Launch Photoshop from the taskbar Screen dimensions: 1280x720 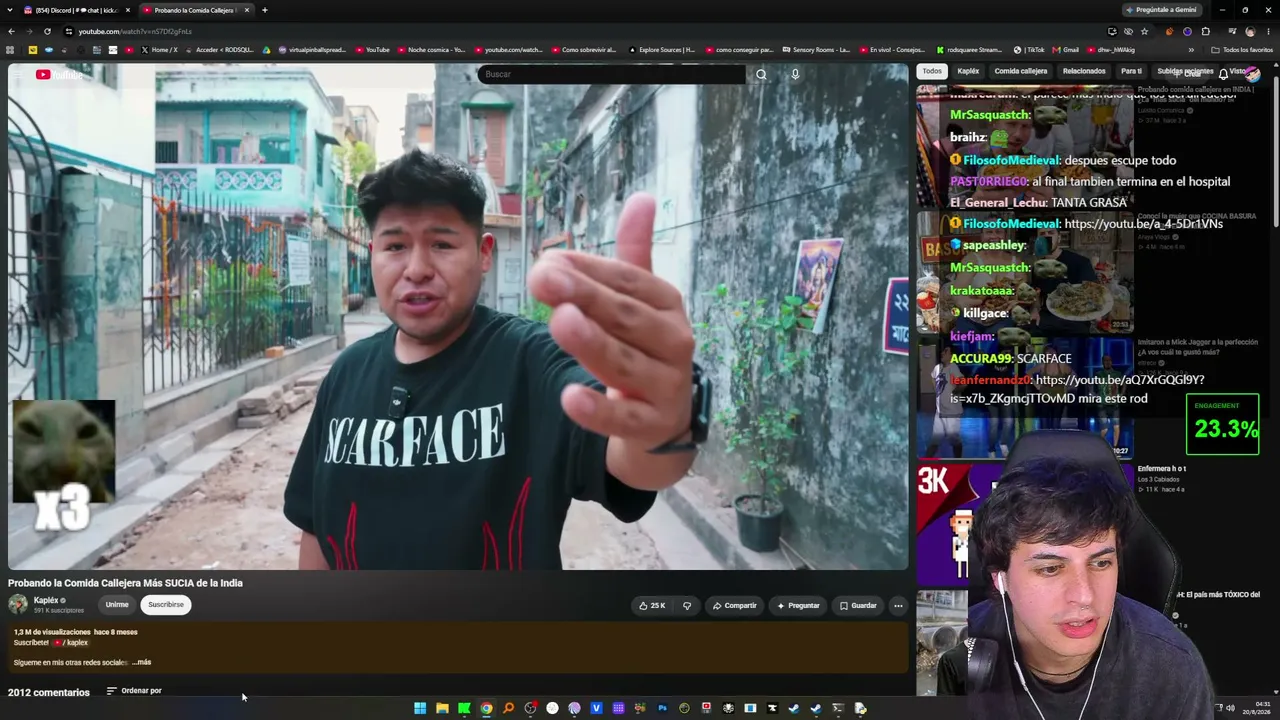pos(662,708)
